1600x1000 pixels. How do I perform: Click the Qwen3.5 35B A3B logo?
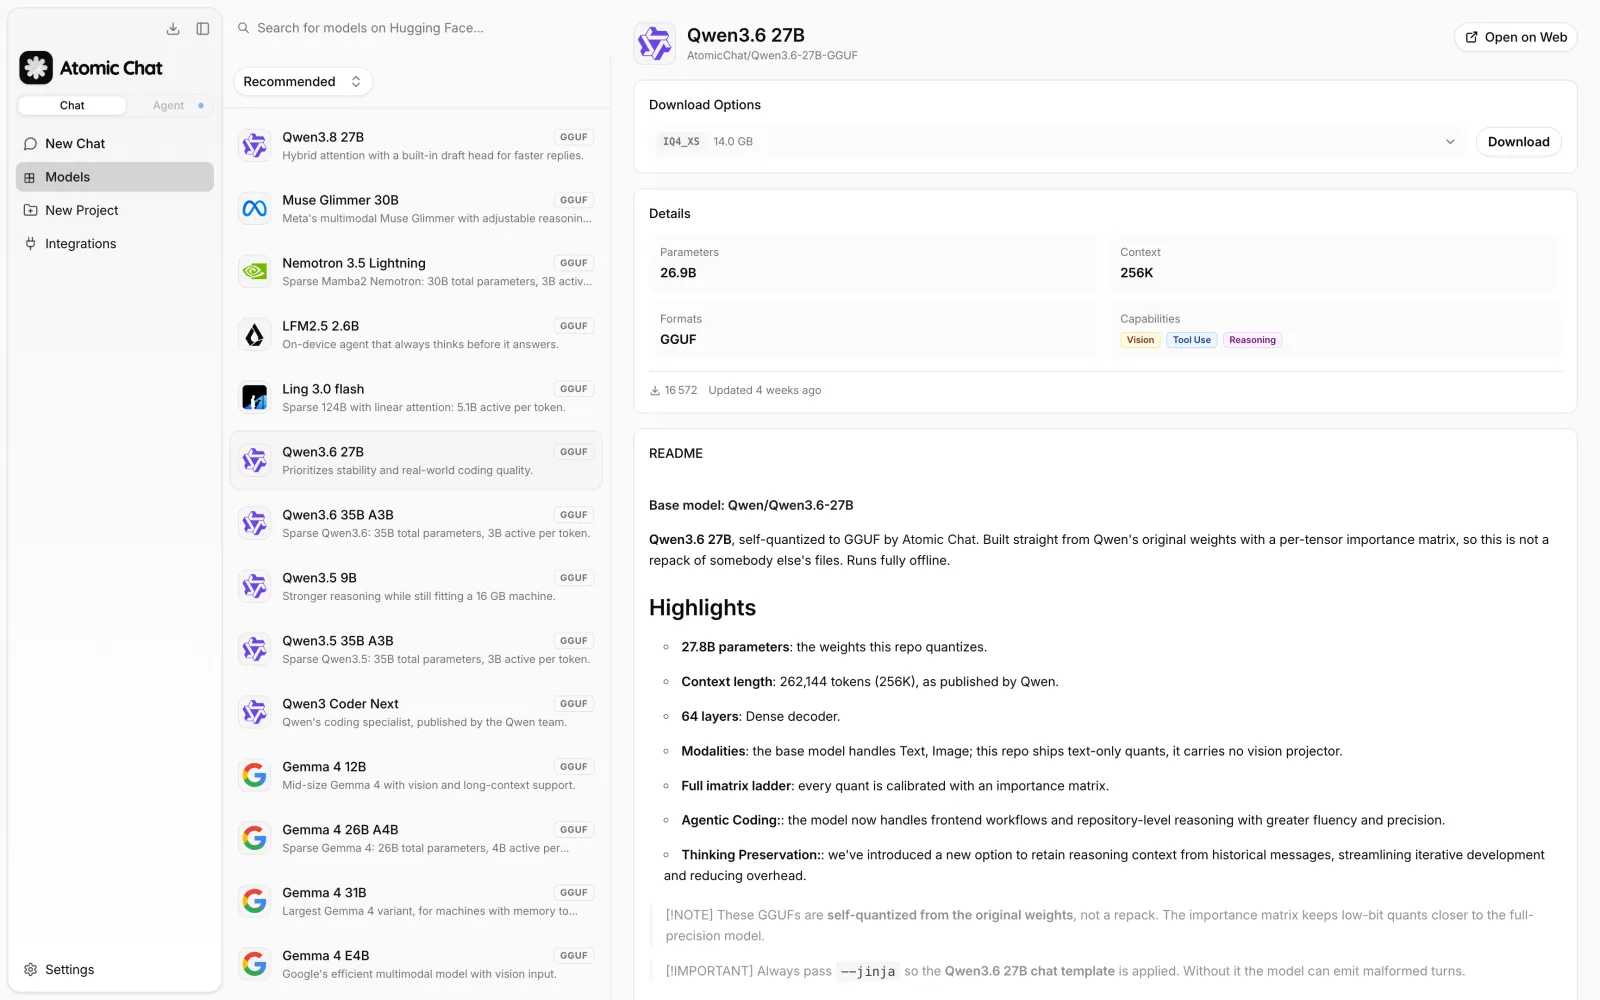click(x=255, y=650)
